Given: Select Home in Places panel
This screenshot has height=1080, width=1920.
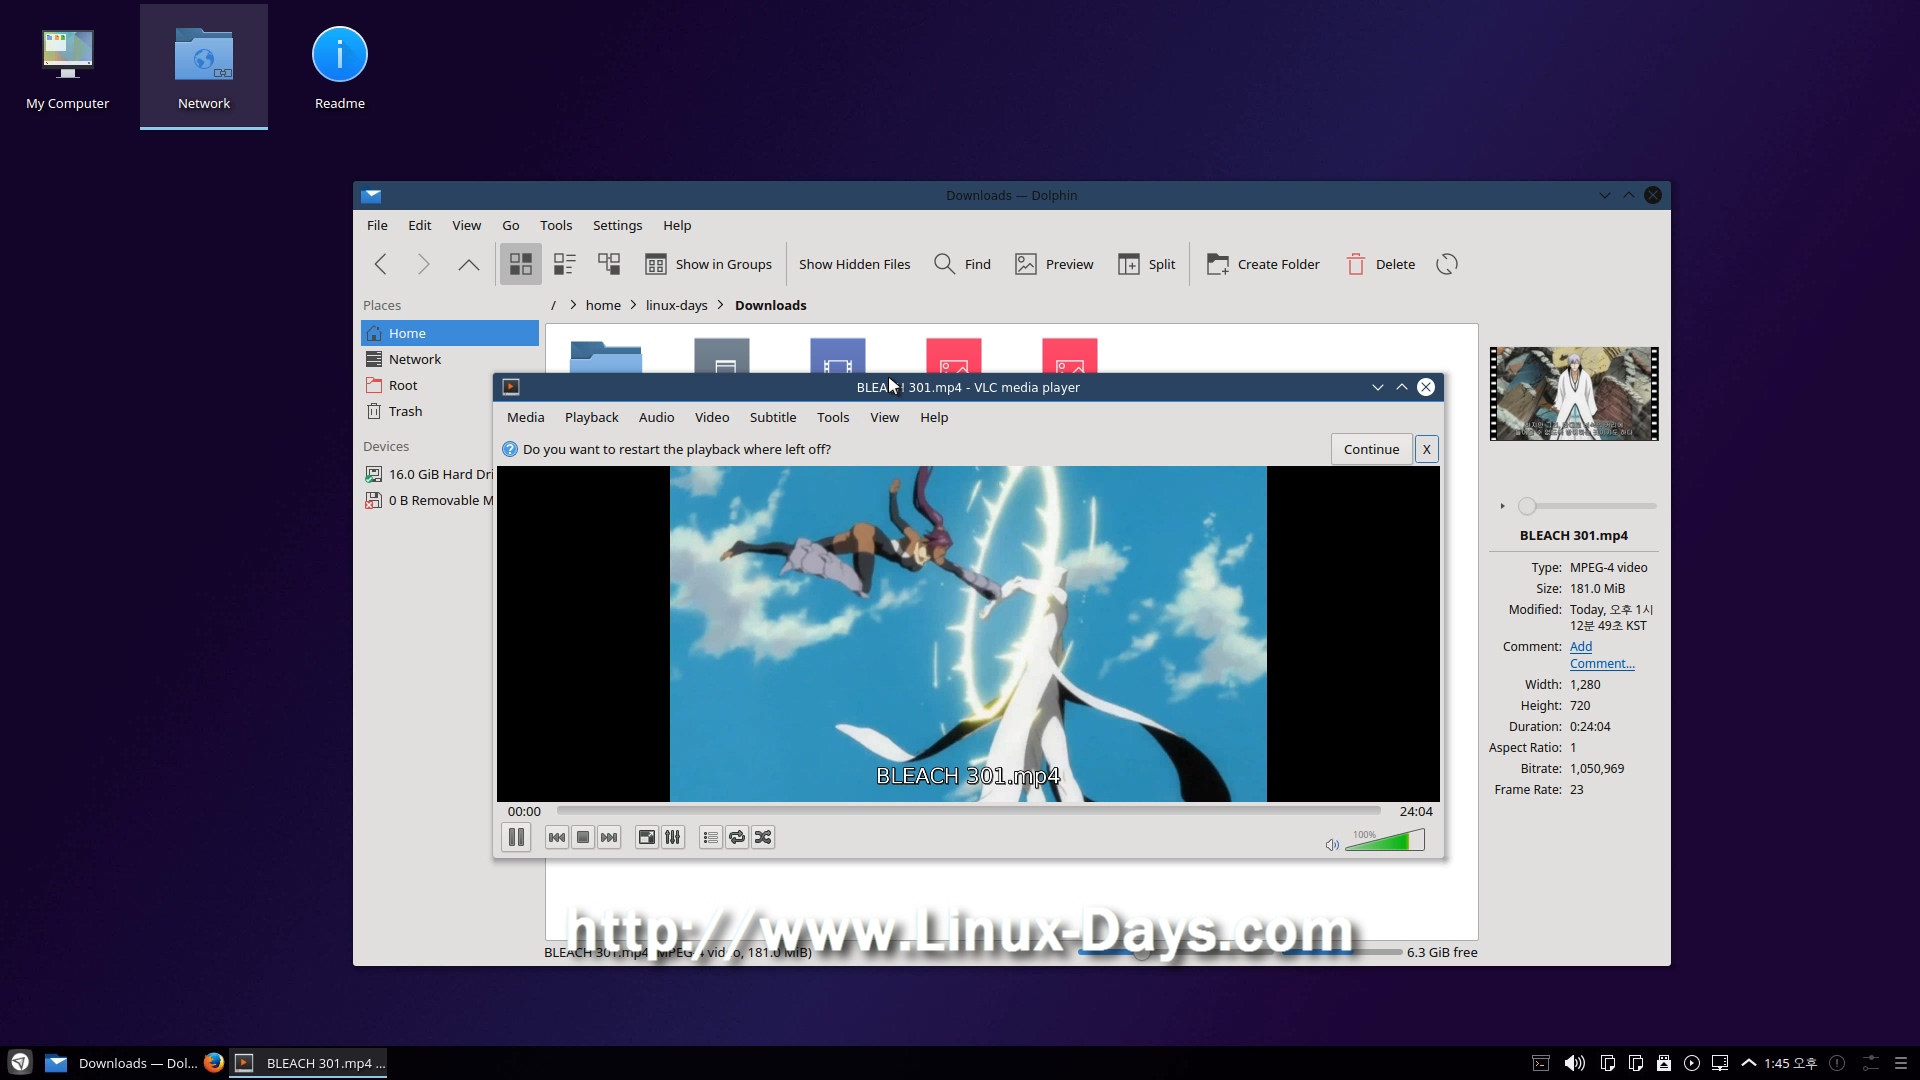Looking at the screenshot, I should click(x=450, y=333).
